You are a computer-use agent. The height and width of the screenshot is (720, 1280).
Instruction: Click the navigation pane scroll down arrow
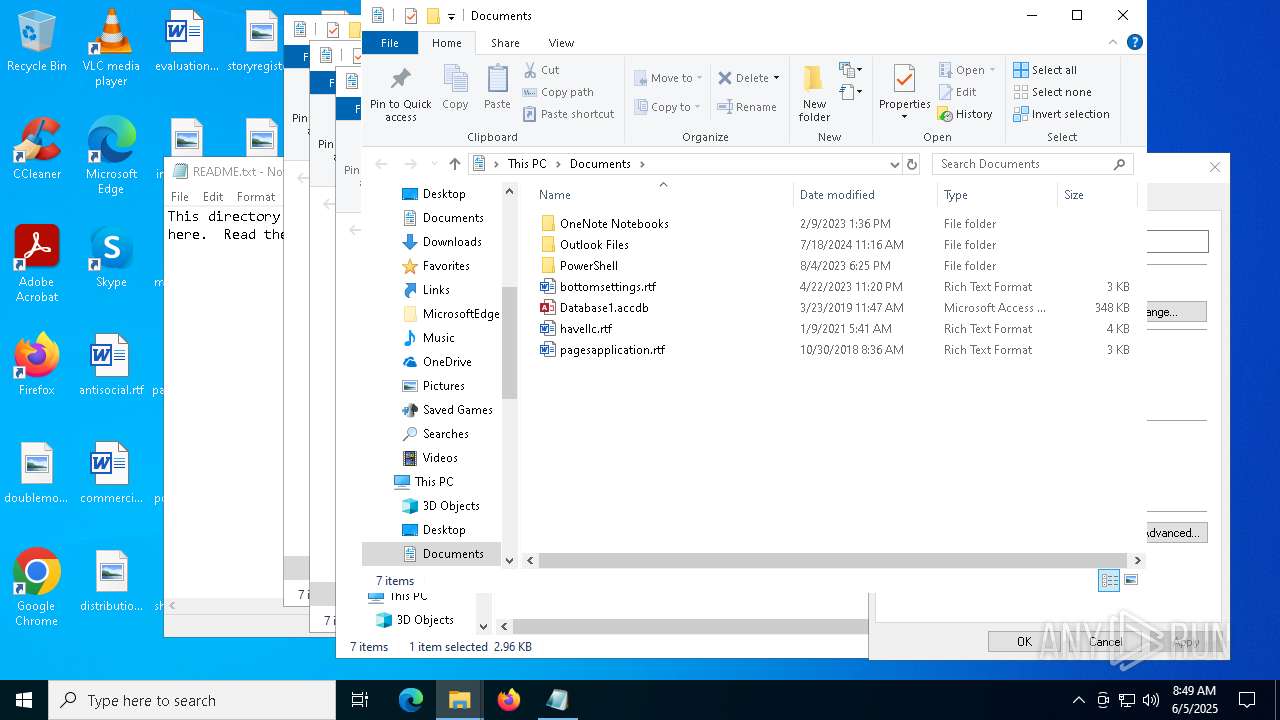[509, 561]
